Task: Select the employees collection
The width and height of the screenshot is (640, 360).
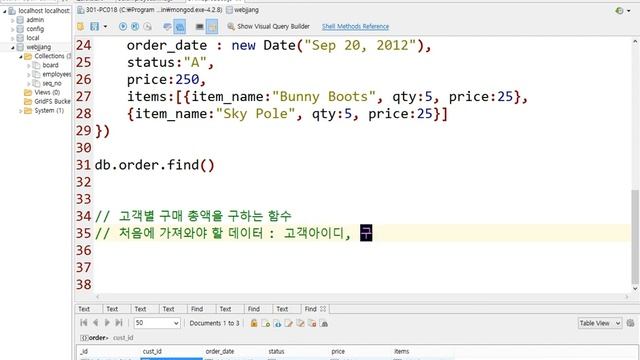Action: click(x=56, y=74)
